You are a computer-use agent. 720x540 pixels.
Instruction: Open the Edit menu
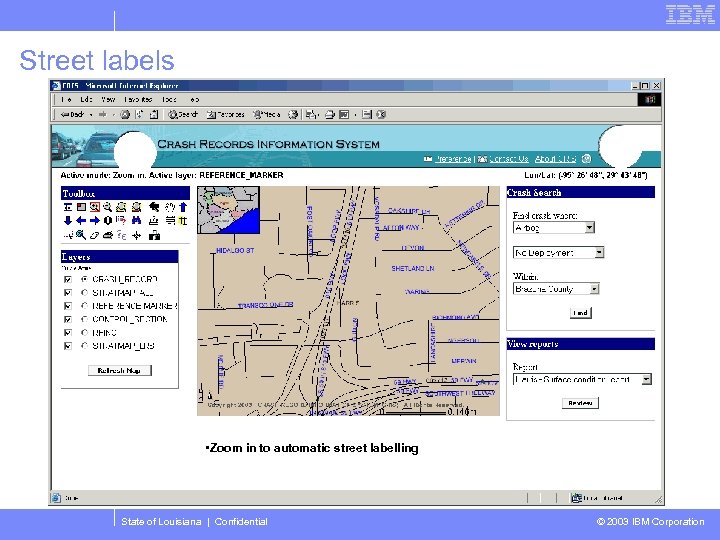click(x=86, y=99)
